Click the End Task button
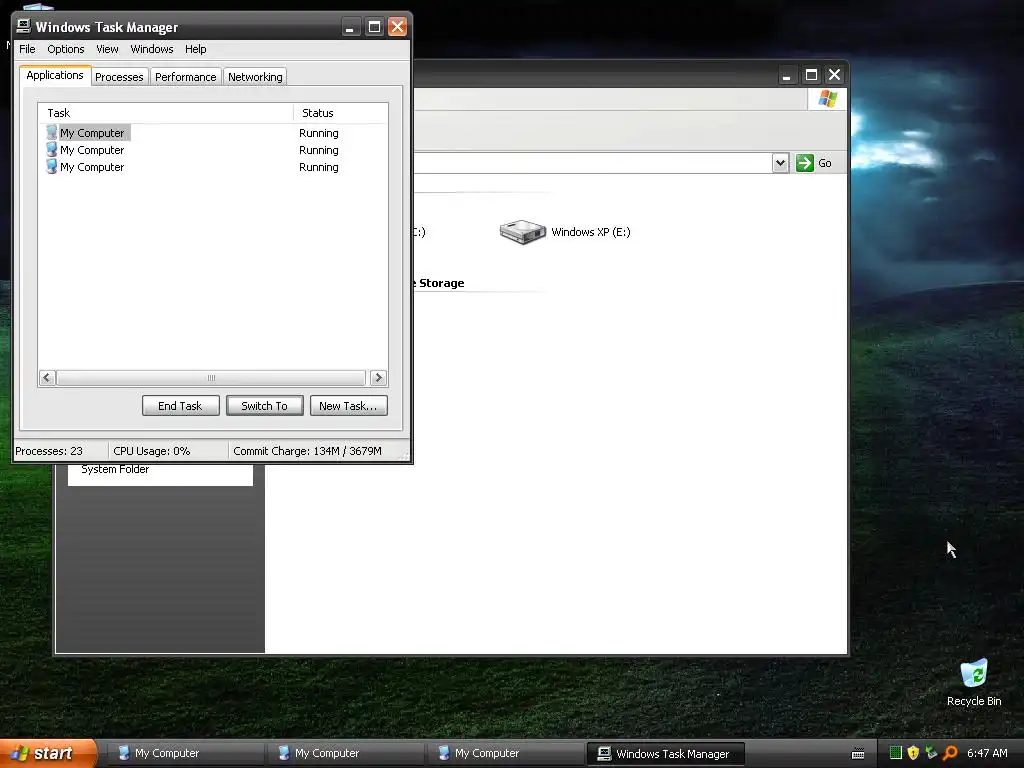 pos(180,406)
